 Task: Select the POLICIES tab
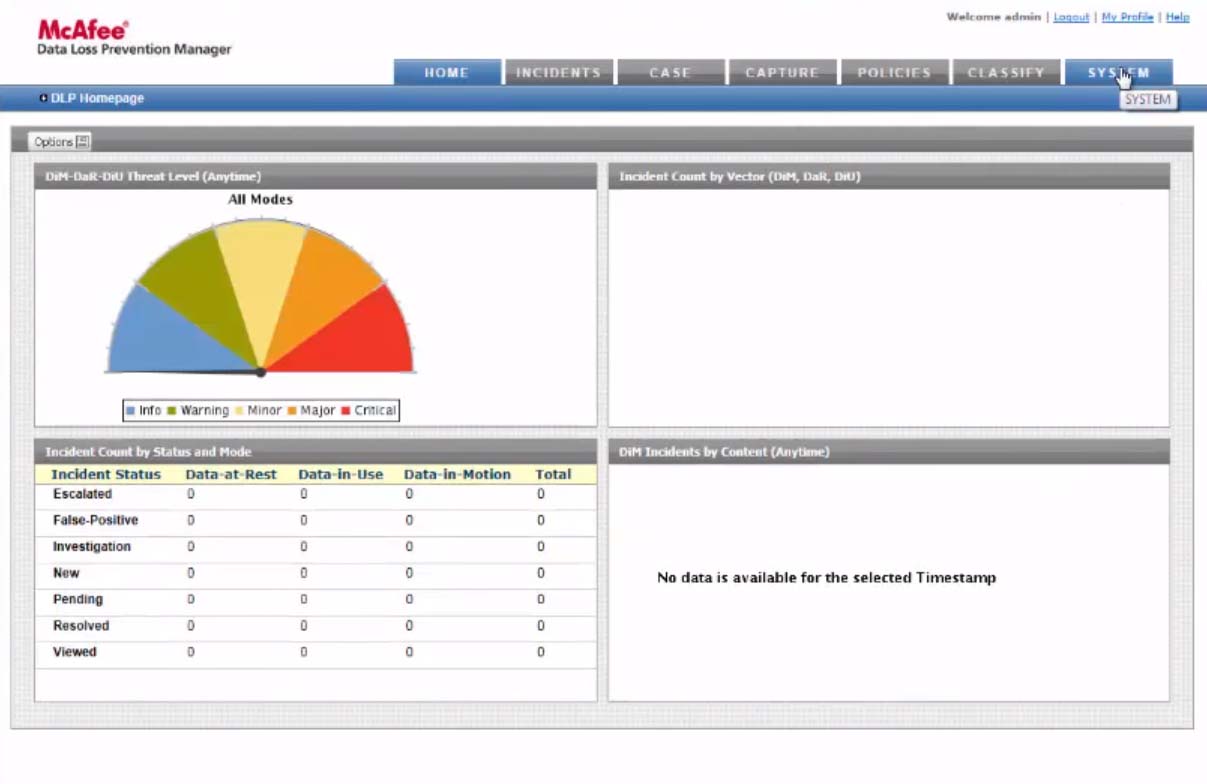pos(894,72)
